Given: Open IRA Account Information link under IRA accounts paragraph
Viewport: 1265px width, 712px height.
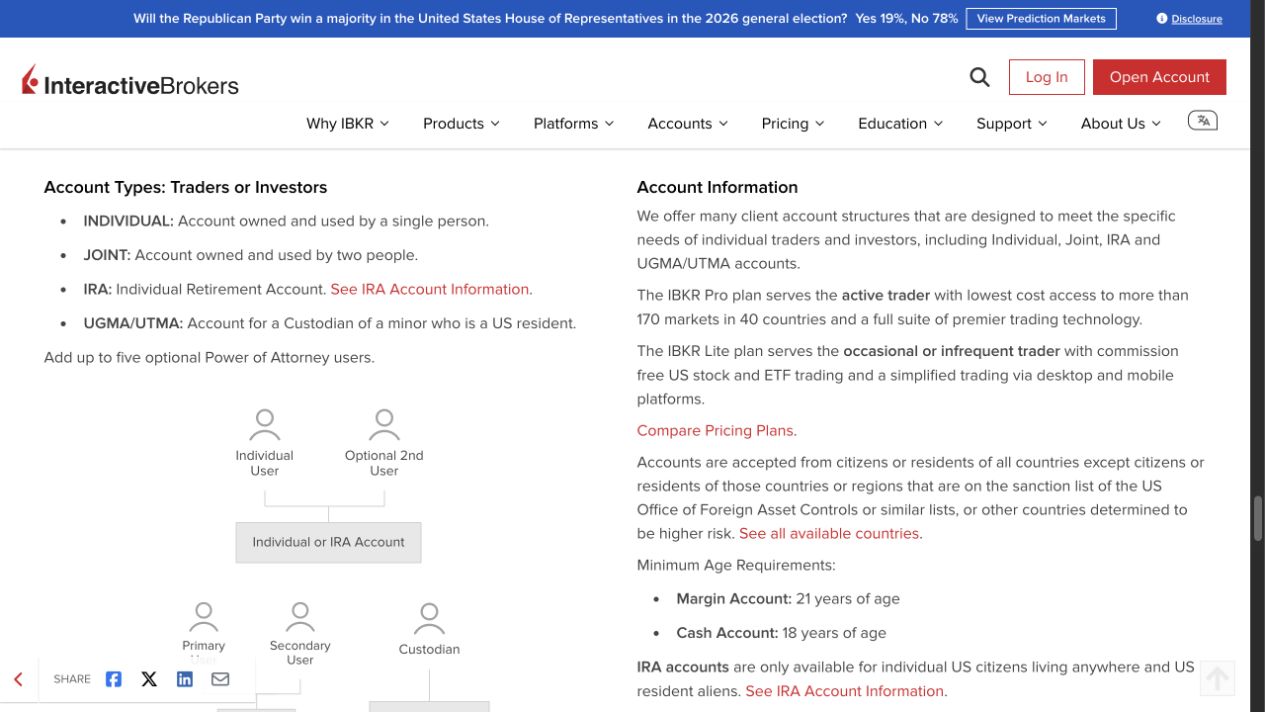Looking at the screenshot, I should 846,691.
